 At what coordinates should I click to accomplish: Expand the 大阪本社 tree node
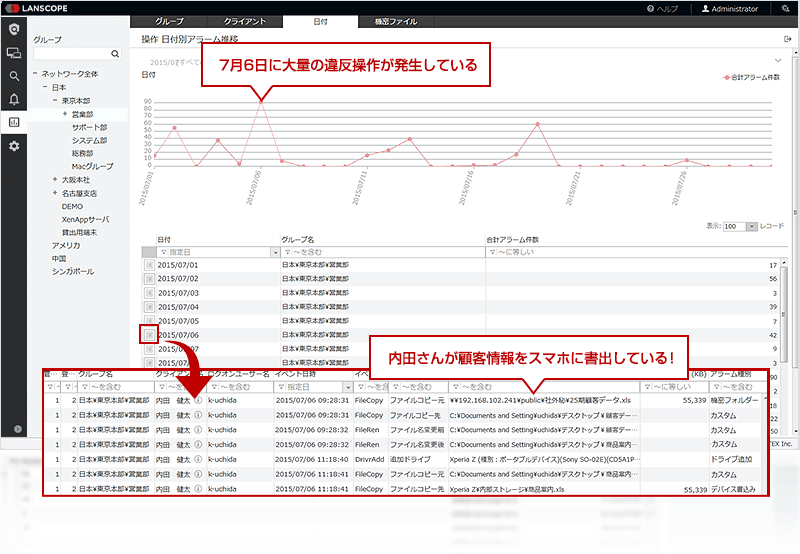pyautogui.click(x=55, y=180)
